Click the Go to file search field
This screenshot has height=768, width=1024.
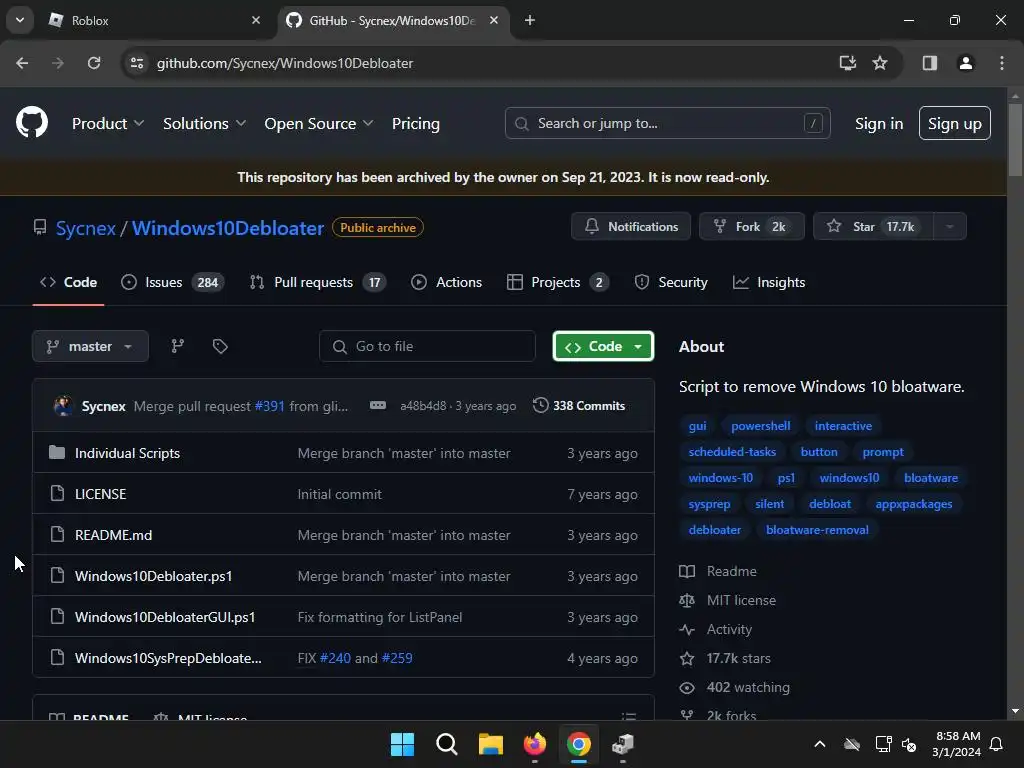pos(427,346)
